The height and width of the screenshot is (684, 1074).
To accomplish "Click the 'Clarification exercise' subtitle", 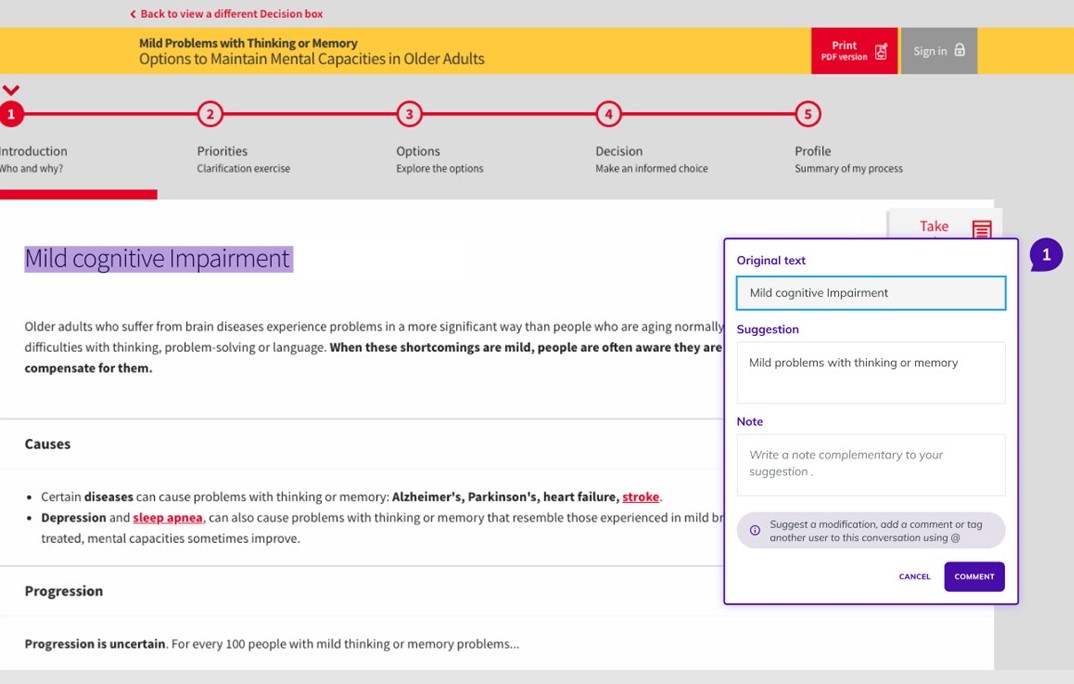I will [243, 168].
